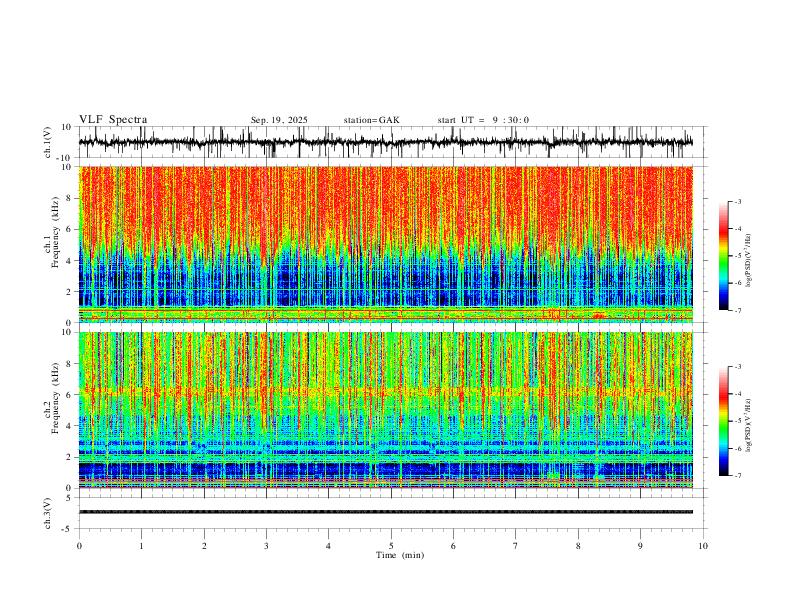Click the '-3' value on ch.1 color bar
The image size is (792, 612).
click(x=737, y=201)
